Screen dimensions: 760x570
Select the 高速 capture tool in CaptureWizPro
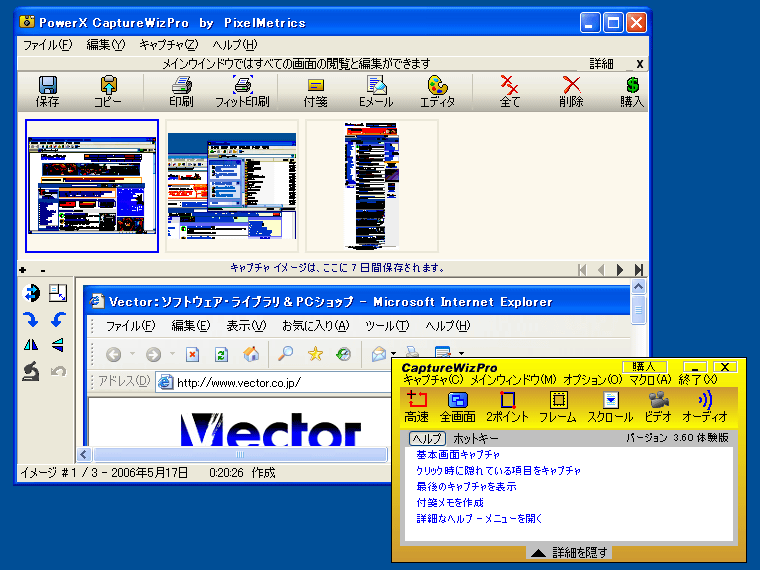pyautogui.click(x=416, y=407)
